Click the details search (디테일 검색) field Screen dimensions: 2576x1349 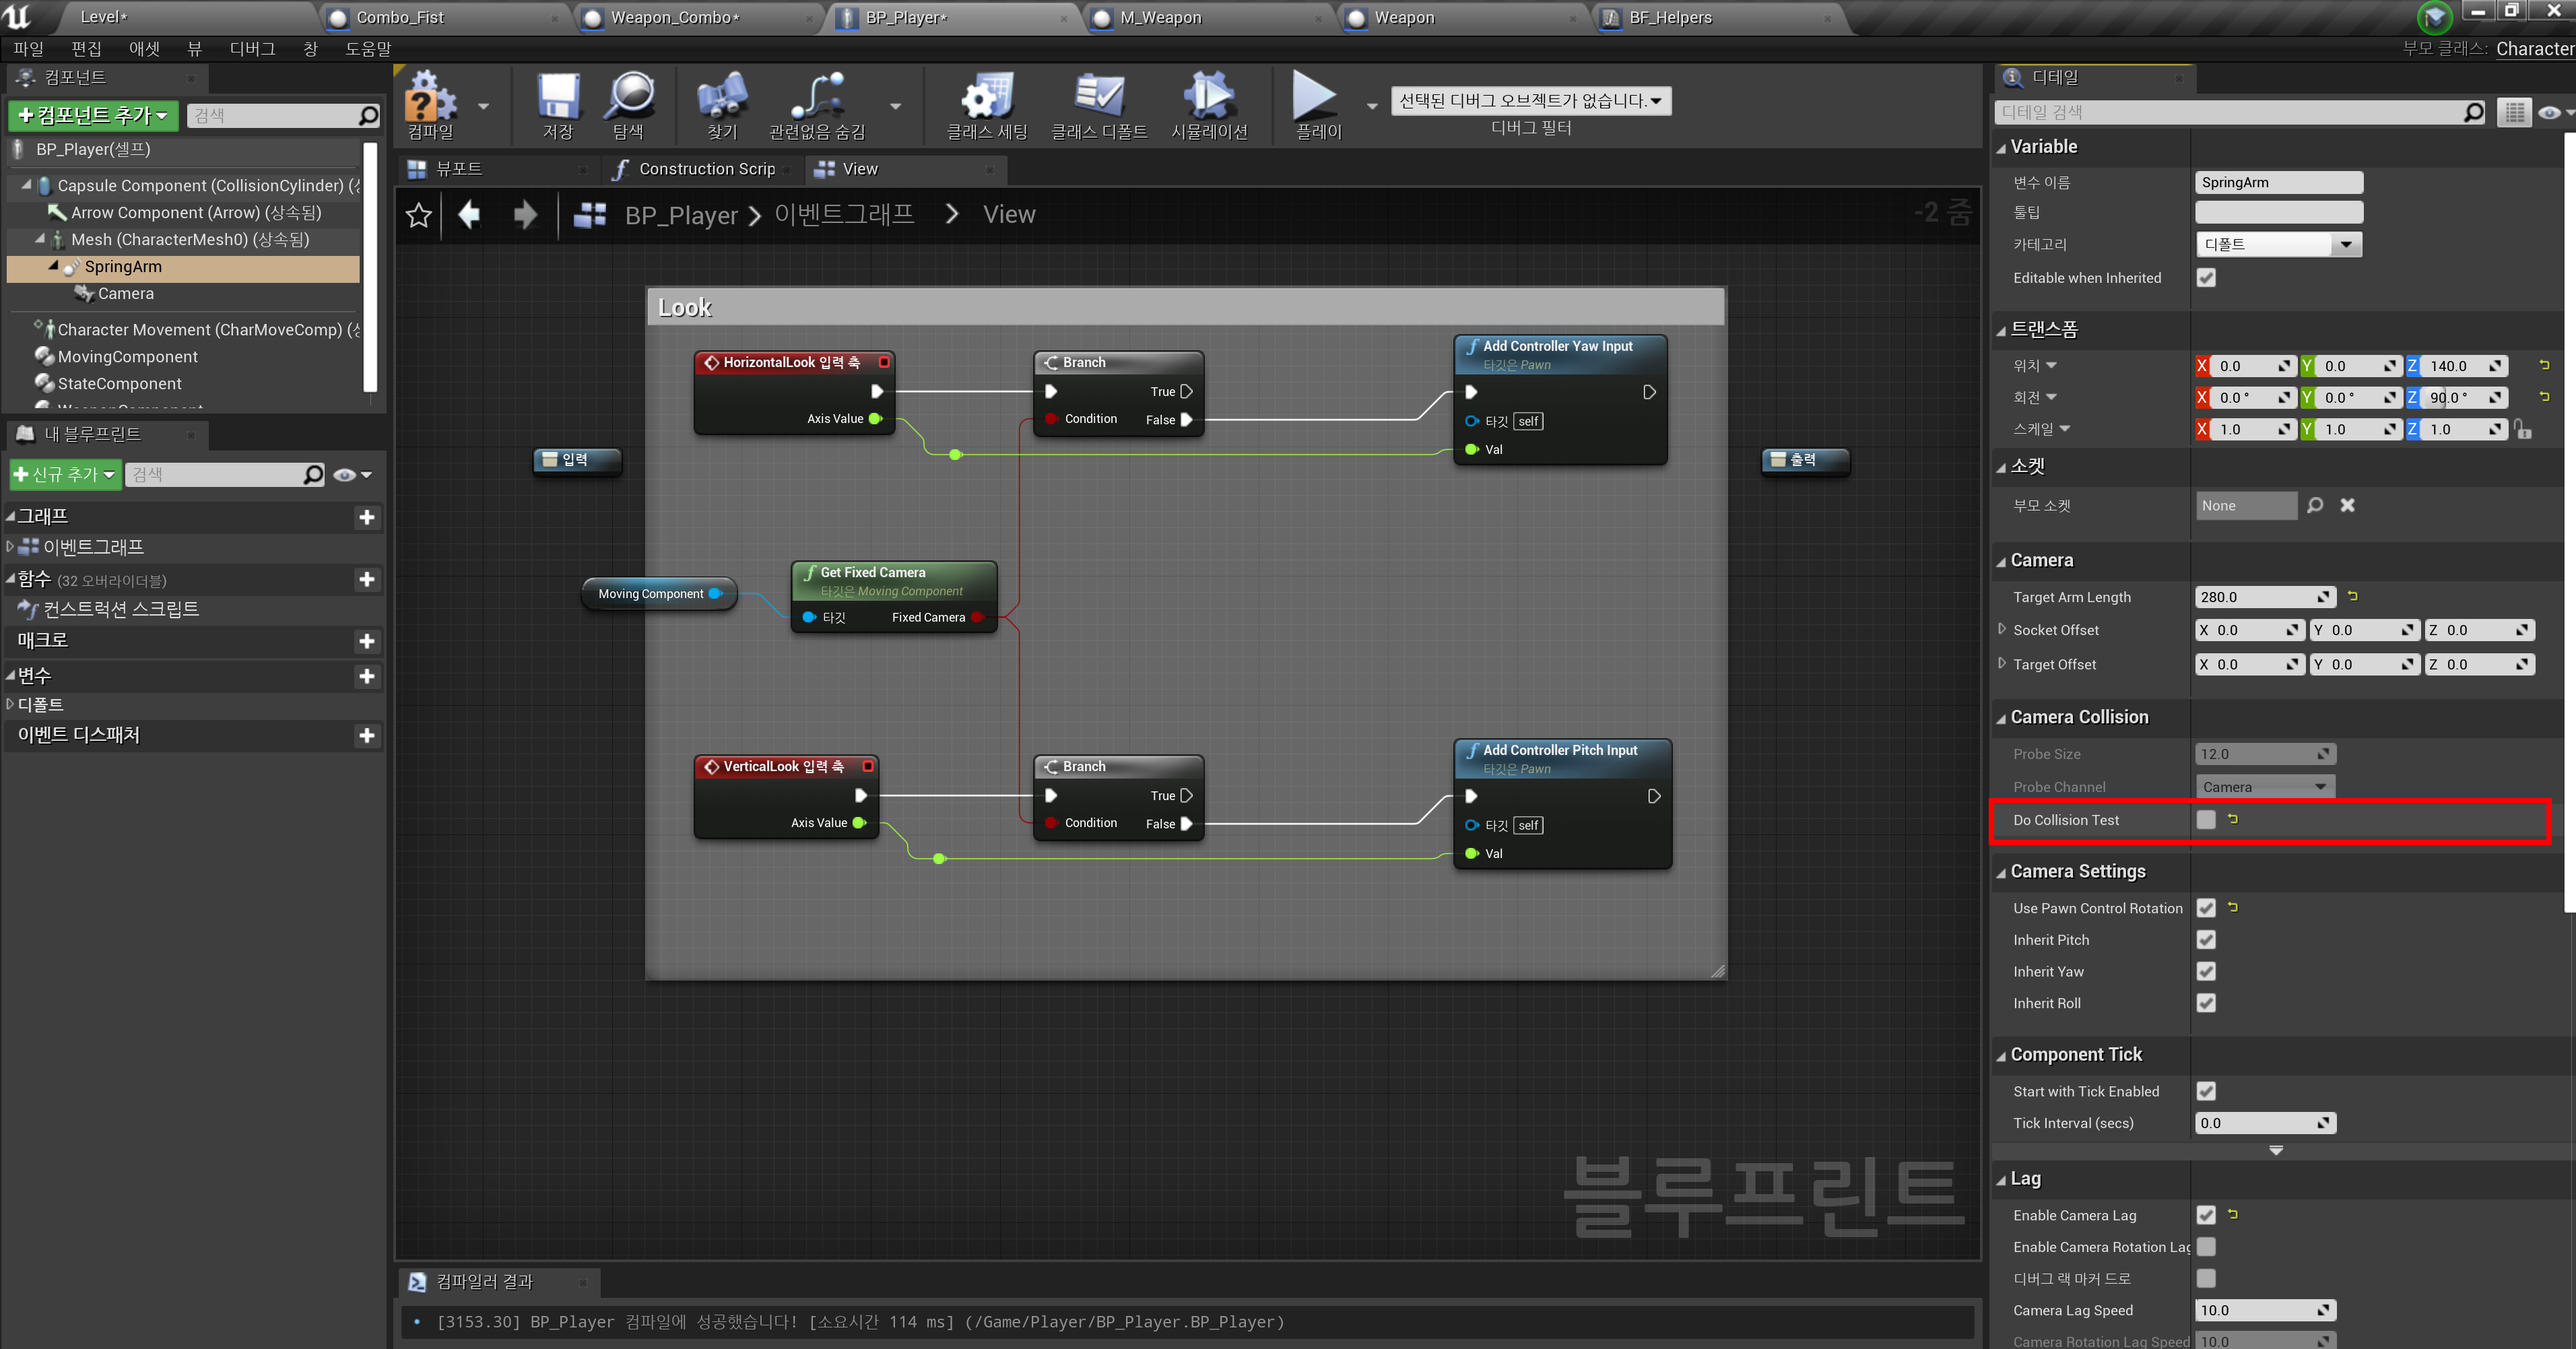tap(2240, 113)
